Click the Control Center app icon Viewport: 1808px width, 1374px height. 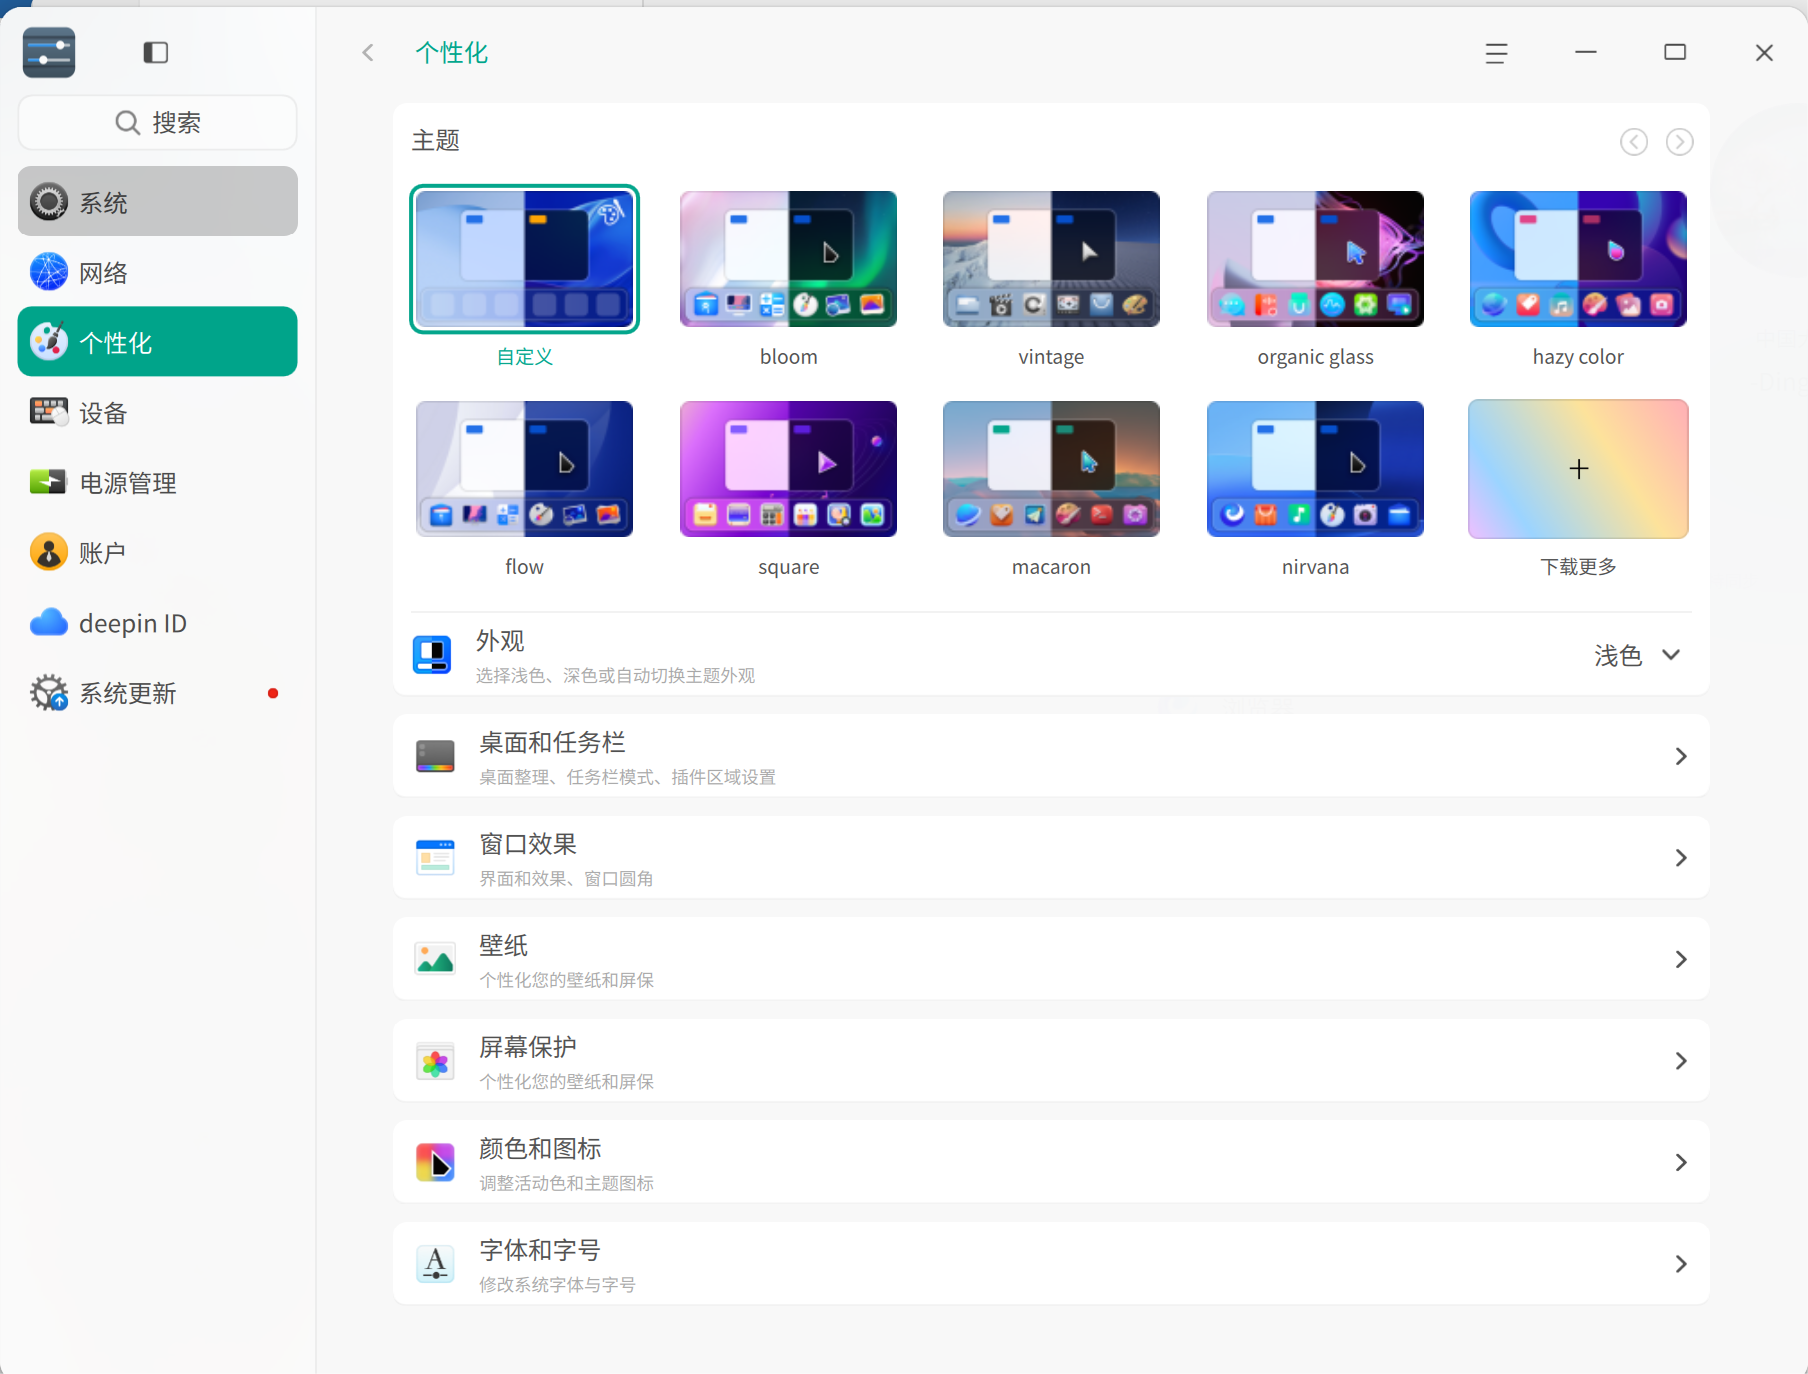tap(49, 52)
